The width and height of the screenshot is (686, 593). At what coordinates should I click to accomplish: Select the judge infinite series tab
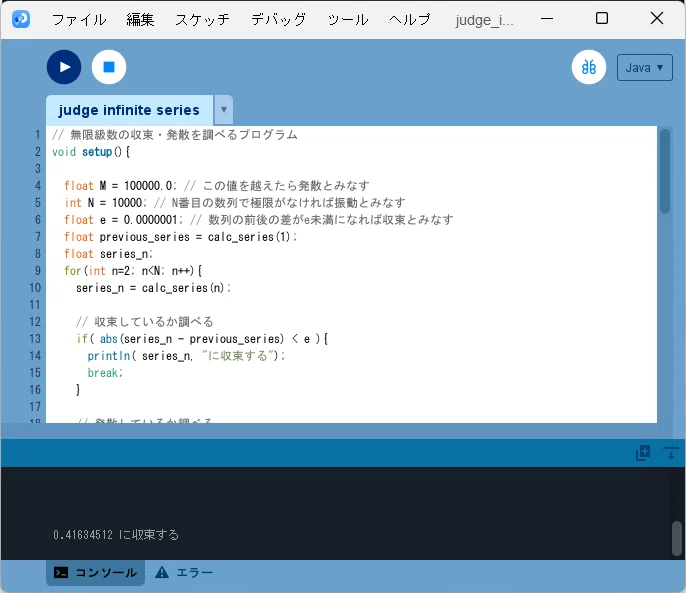click(x=130, y=110)
